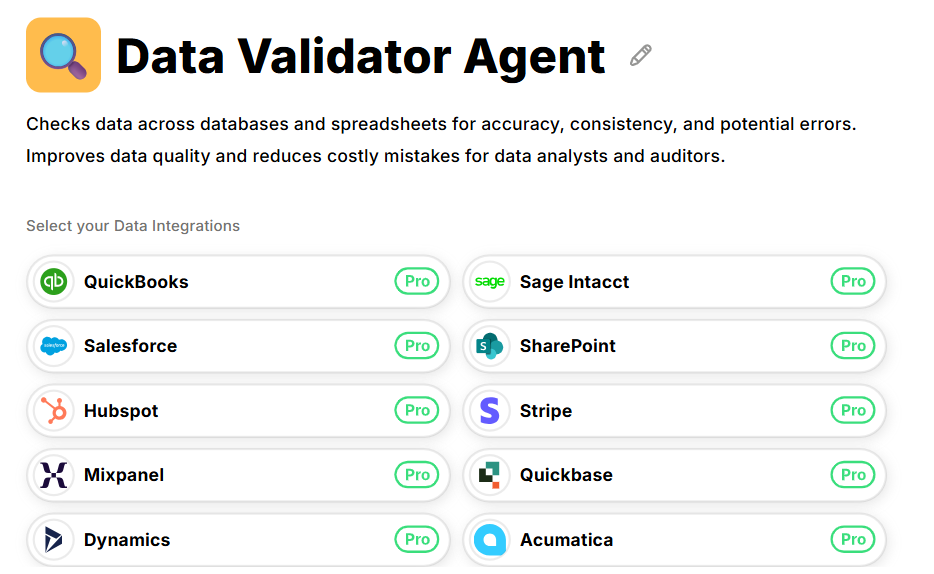
Task: Click the Quickbase logo icon
Action: pos(490,475)
